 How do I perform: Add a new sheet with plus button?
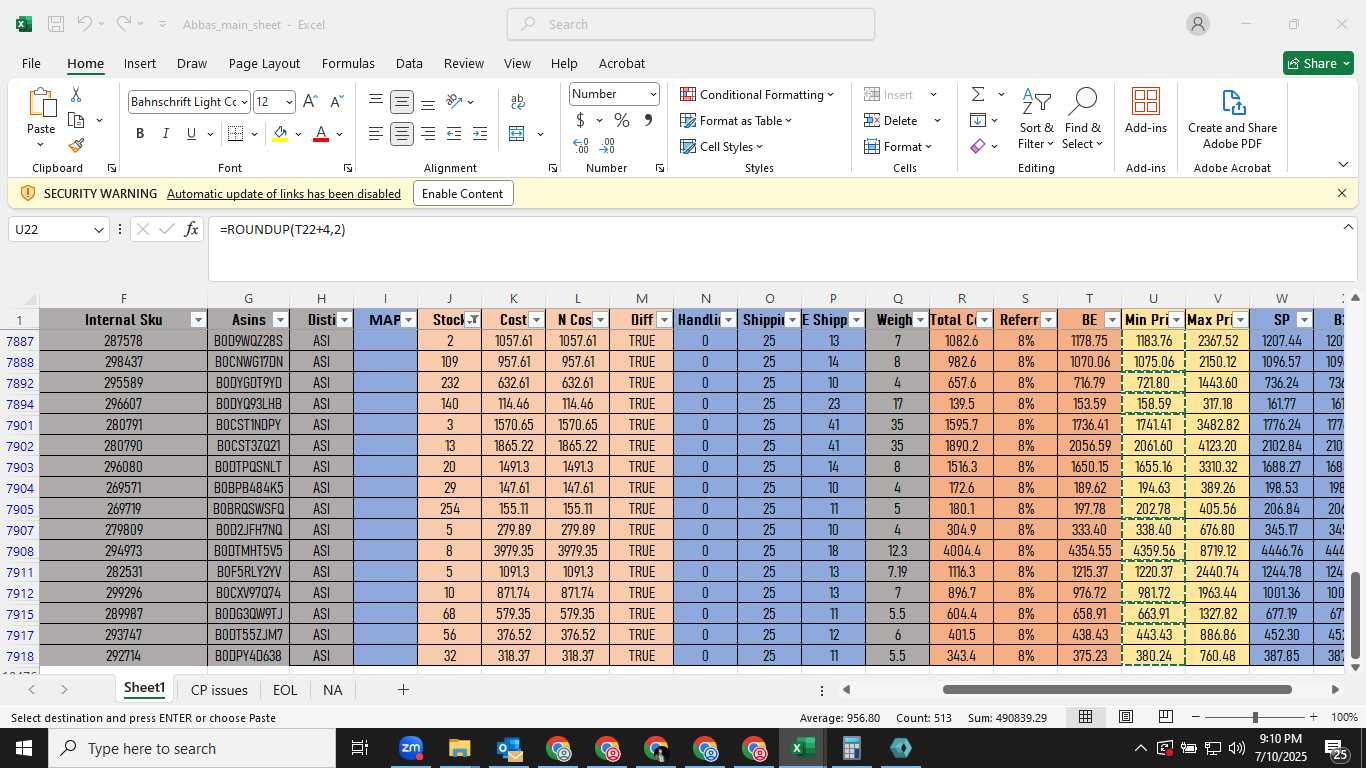(403, 690)
